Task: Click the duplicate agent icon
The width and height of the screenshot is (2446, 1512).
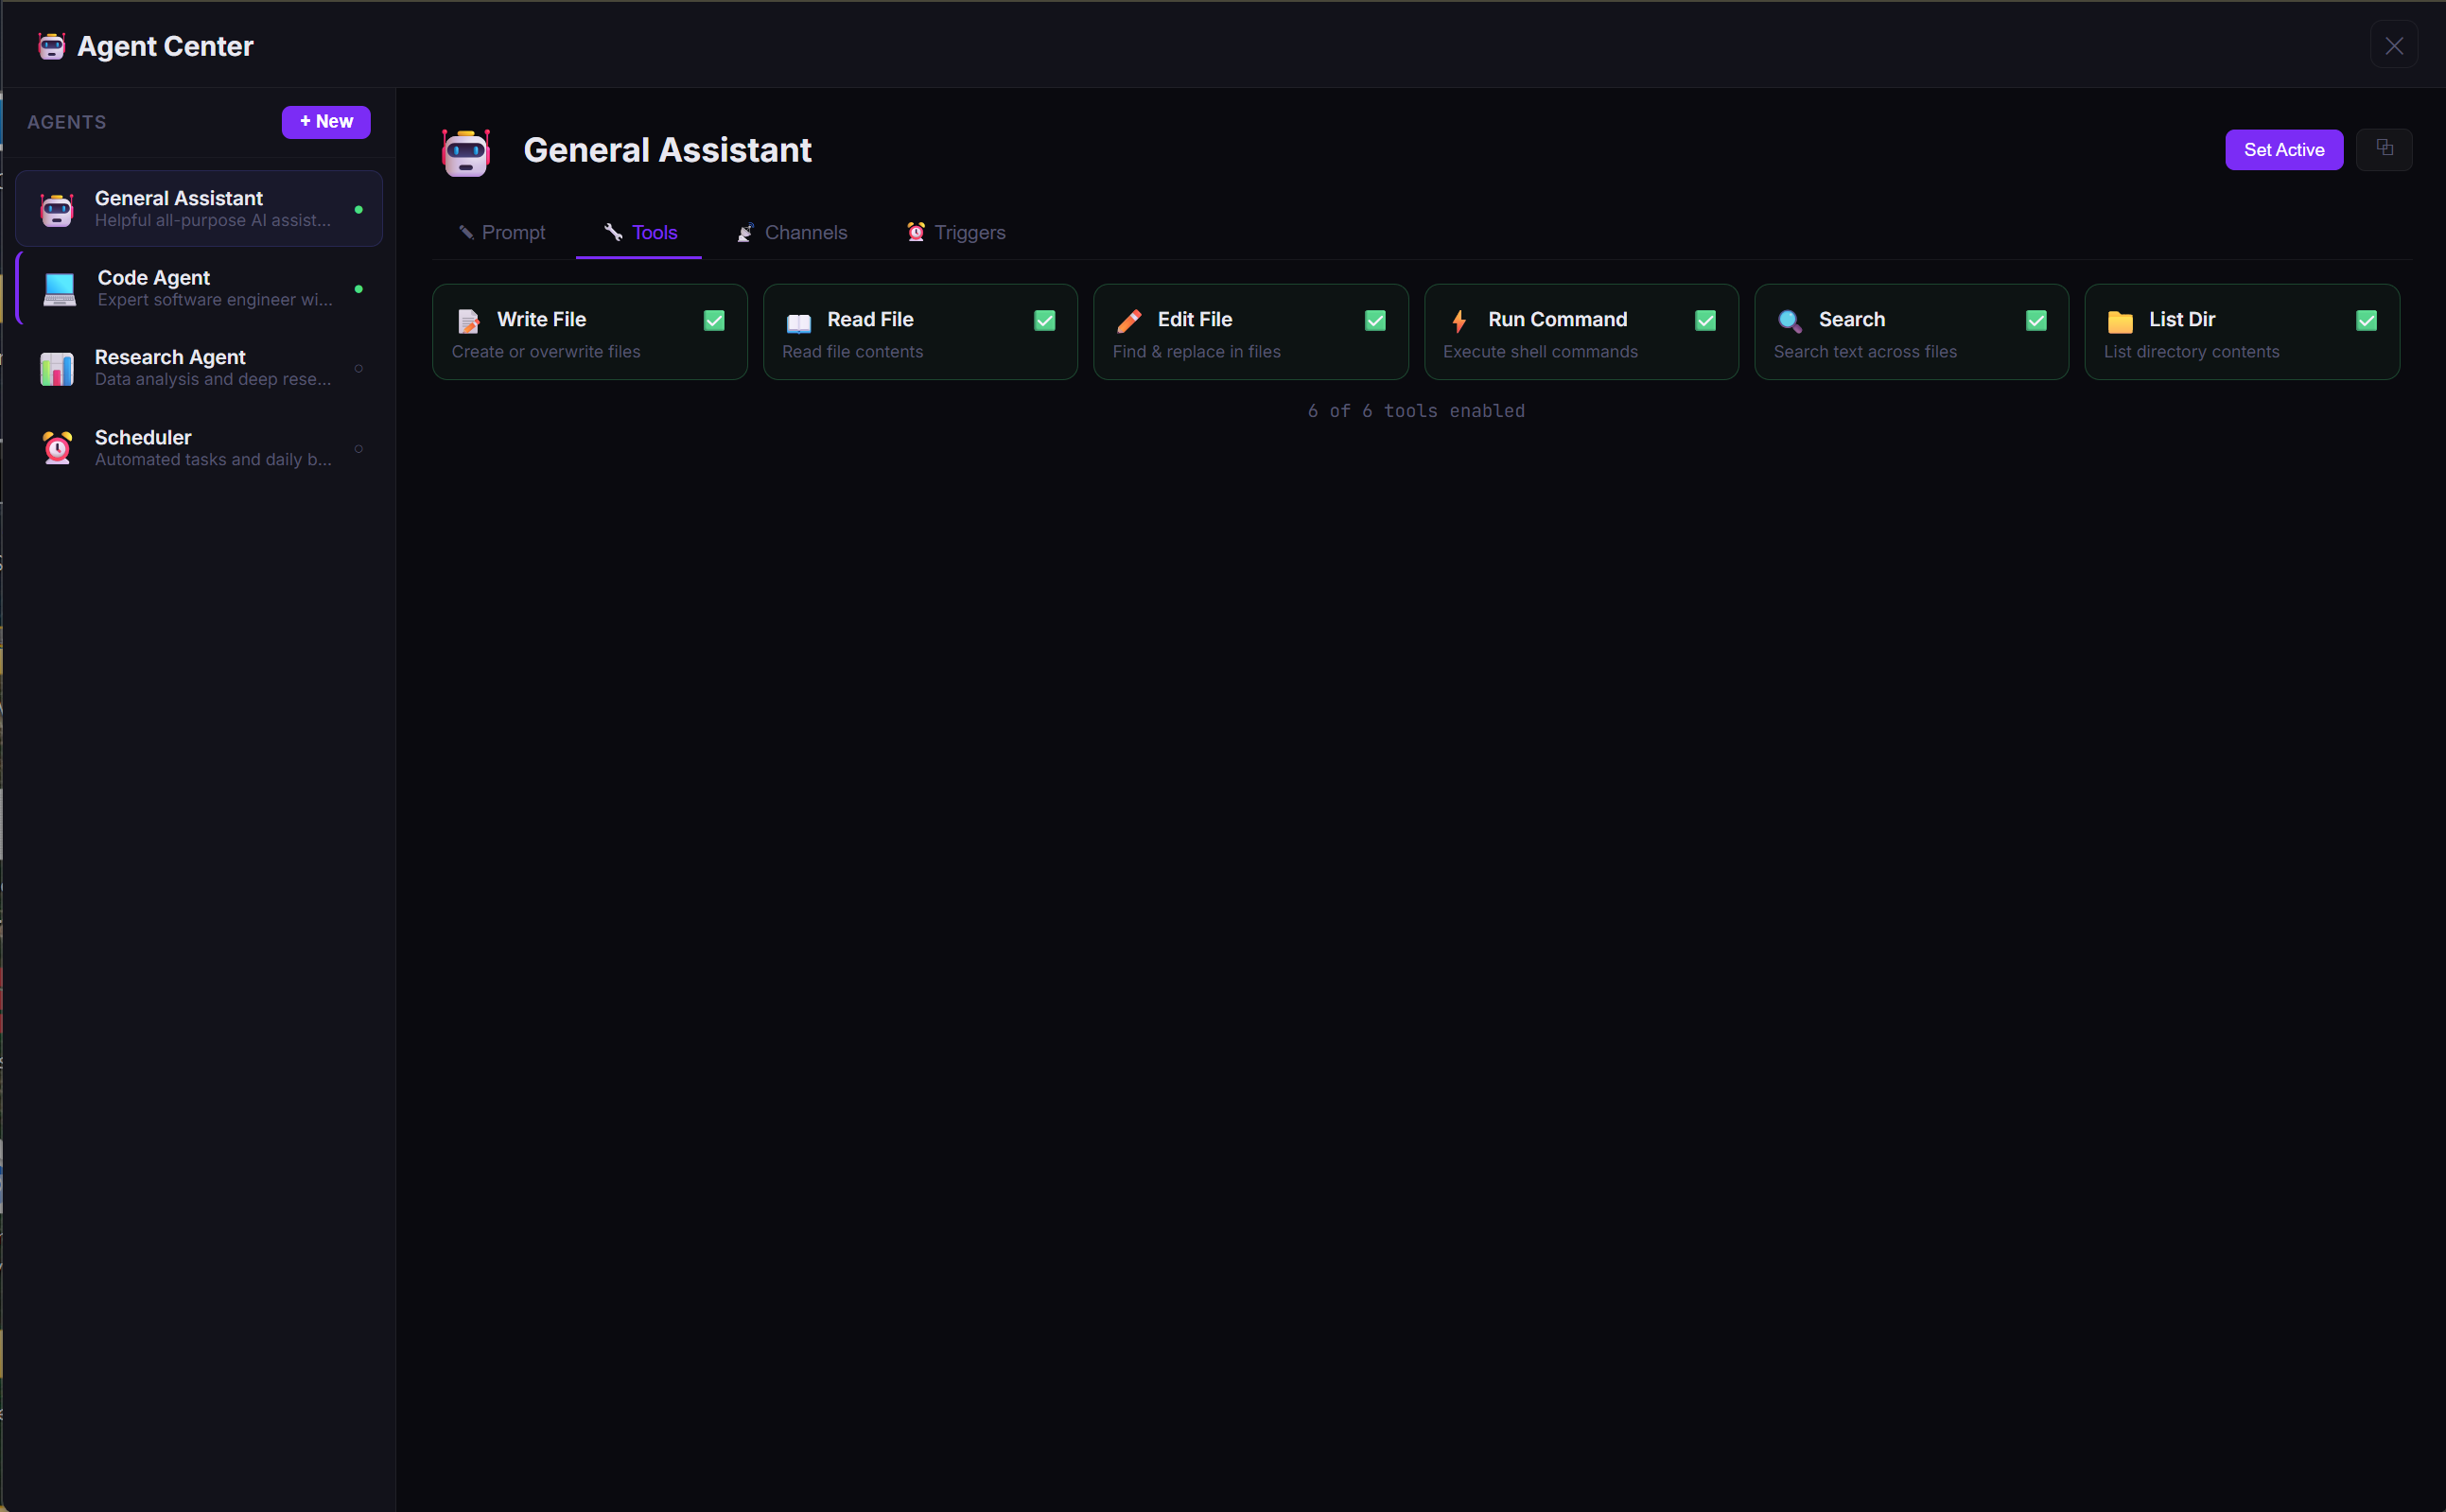Action: pyautogui.click(x=2385, y=149)
